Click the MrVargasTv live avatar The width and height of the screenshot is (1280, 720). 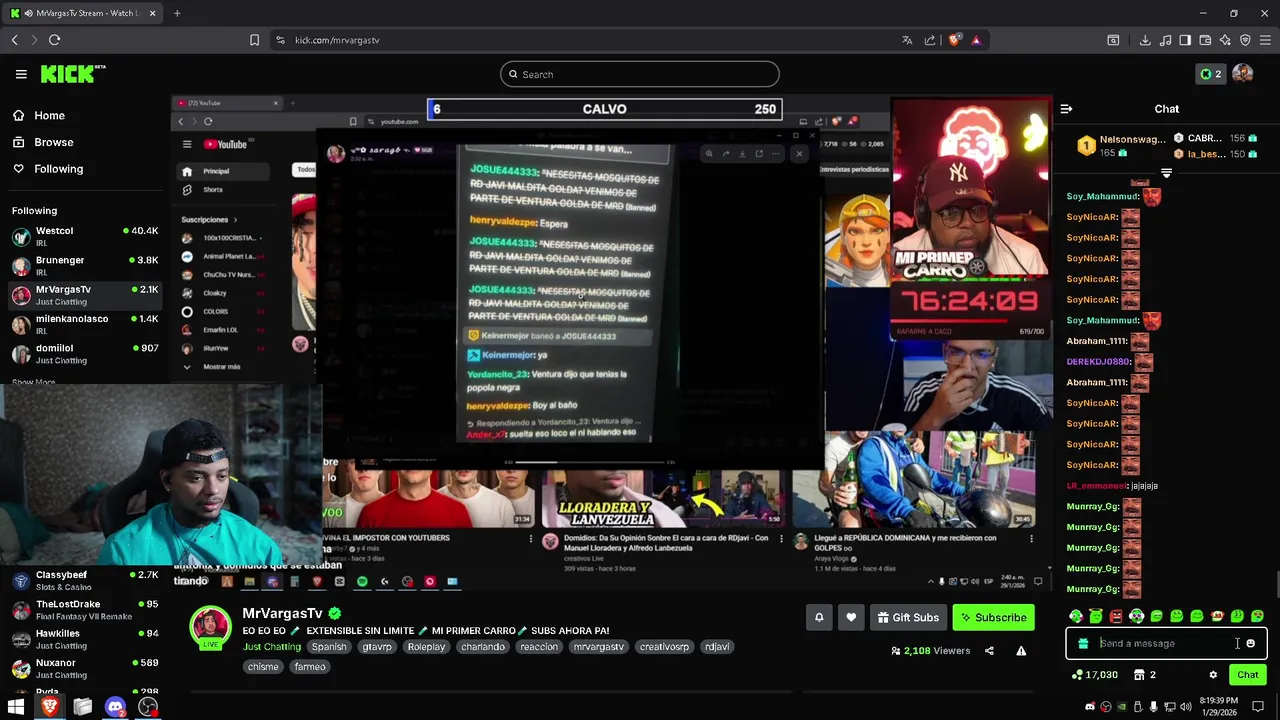tap(211, 627)
